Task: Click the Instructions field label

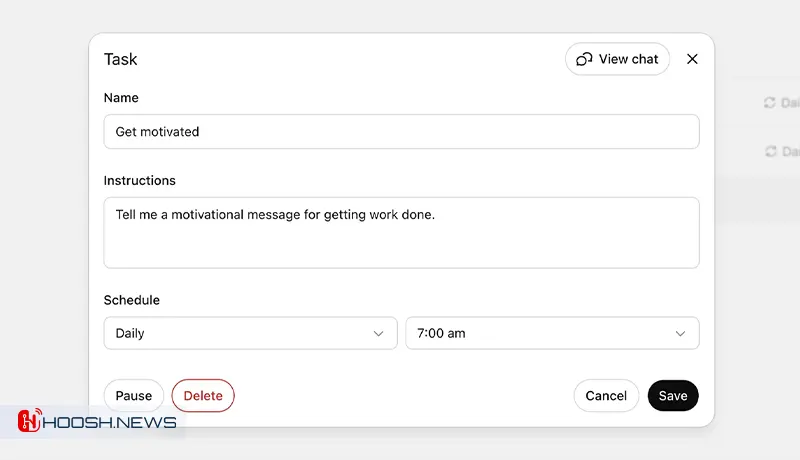Action: (x=140, y=181)
